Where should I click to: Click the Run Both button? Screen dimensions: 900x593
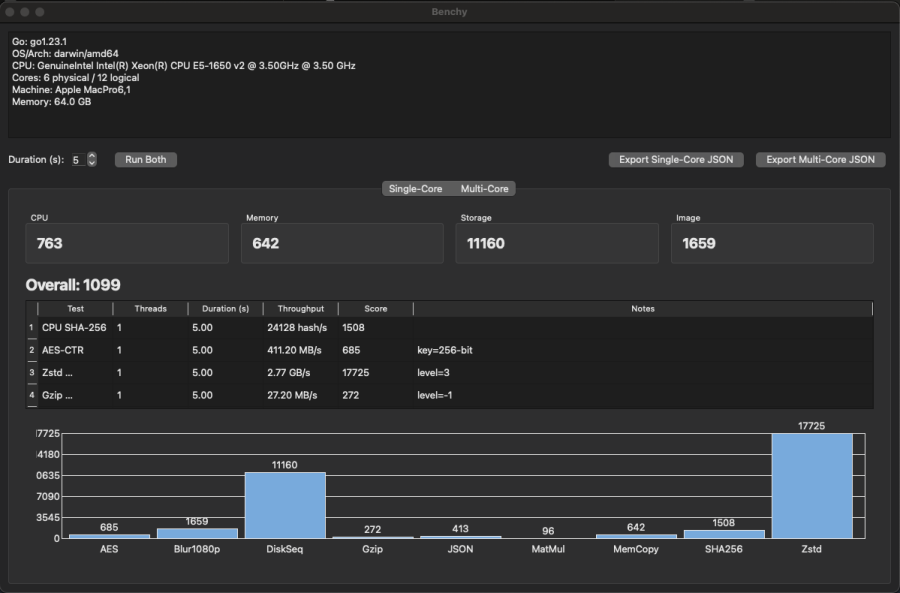coord(146,159)
